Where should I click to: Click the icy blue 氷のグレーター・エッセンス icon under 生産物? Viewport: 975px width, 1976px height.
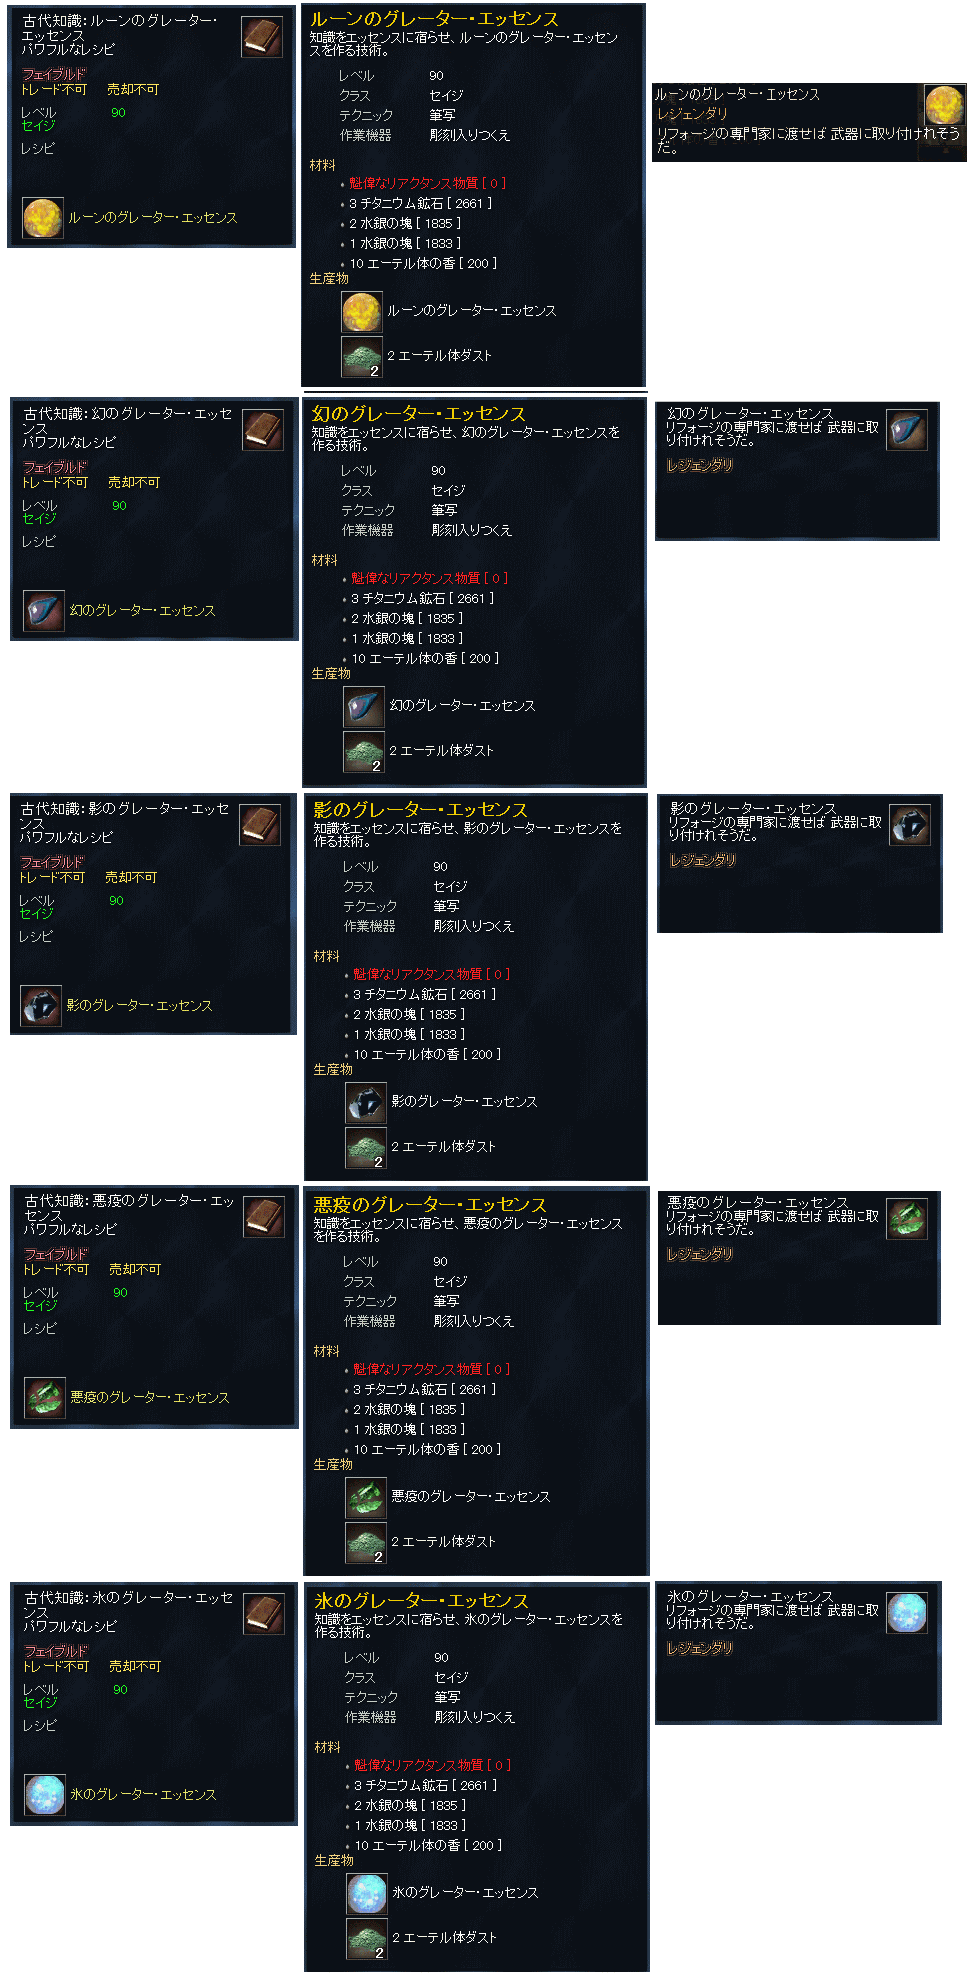[367, 1893]
